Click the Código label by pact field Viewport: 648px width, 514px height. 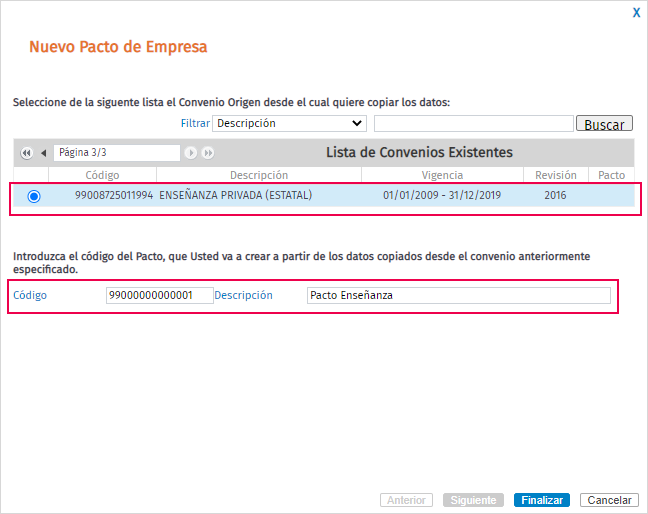[30, 295]
